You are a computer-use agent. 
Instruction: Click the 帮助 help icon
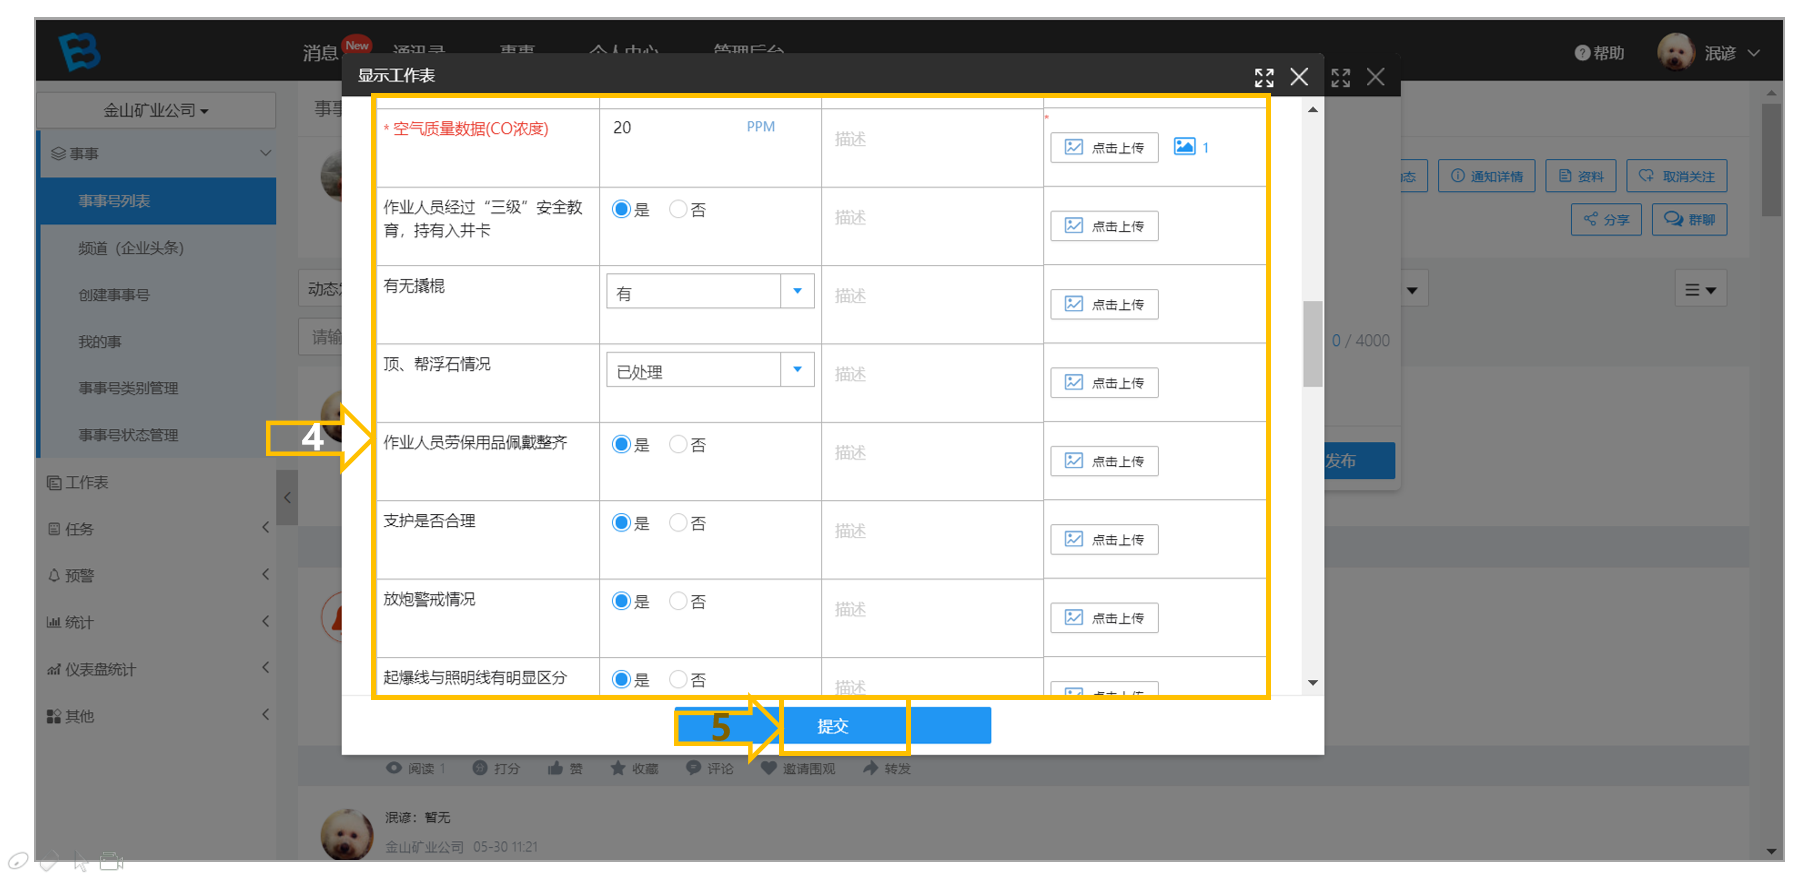(1582, 53)
